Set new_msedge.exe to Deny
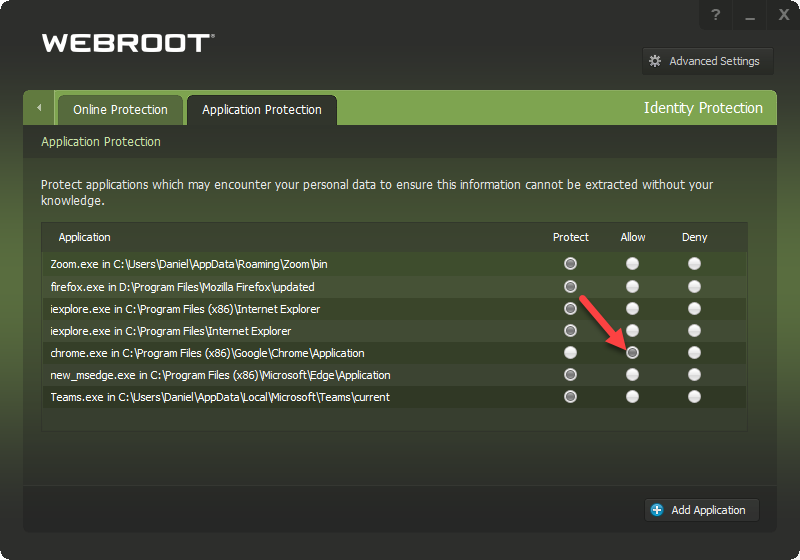 point(694,375)
